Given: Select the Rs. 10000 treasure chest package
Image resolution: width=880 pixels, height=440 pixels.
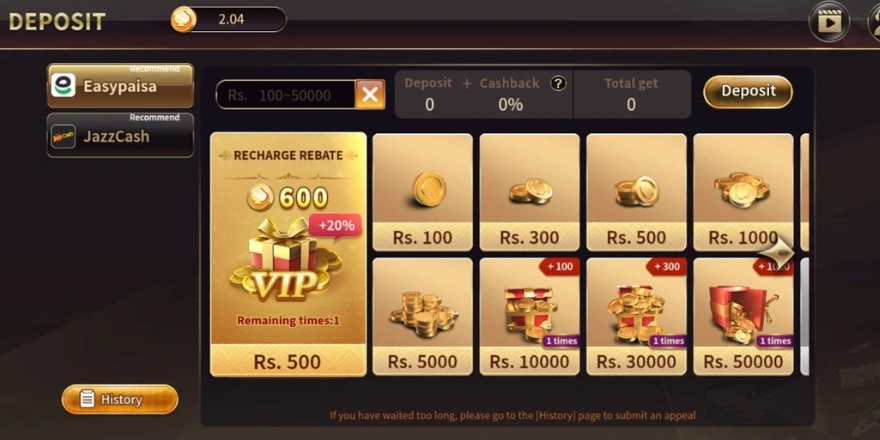Looking at the screenshot, I should point(529,317).
